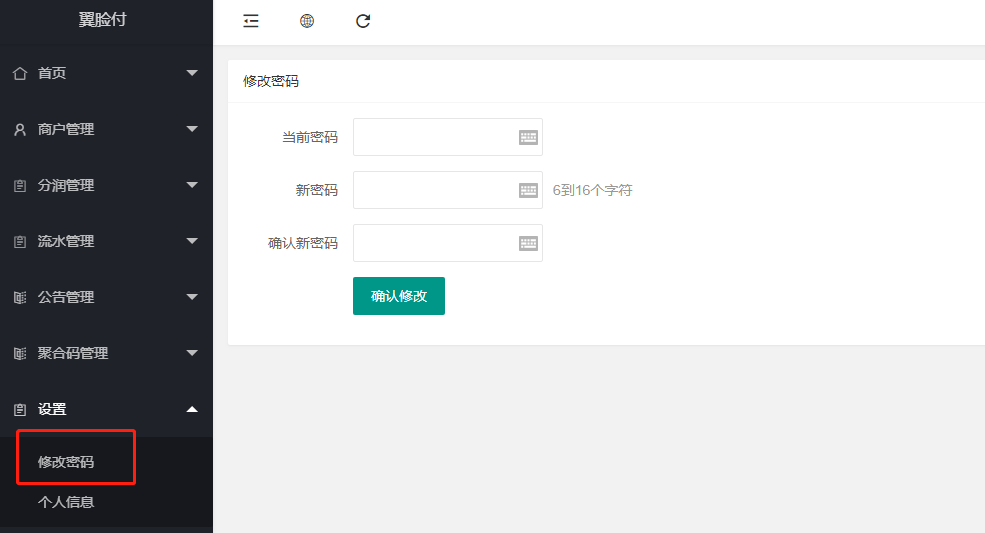Expand the 聚合码管理 menu arrow

192,353
